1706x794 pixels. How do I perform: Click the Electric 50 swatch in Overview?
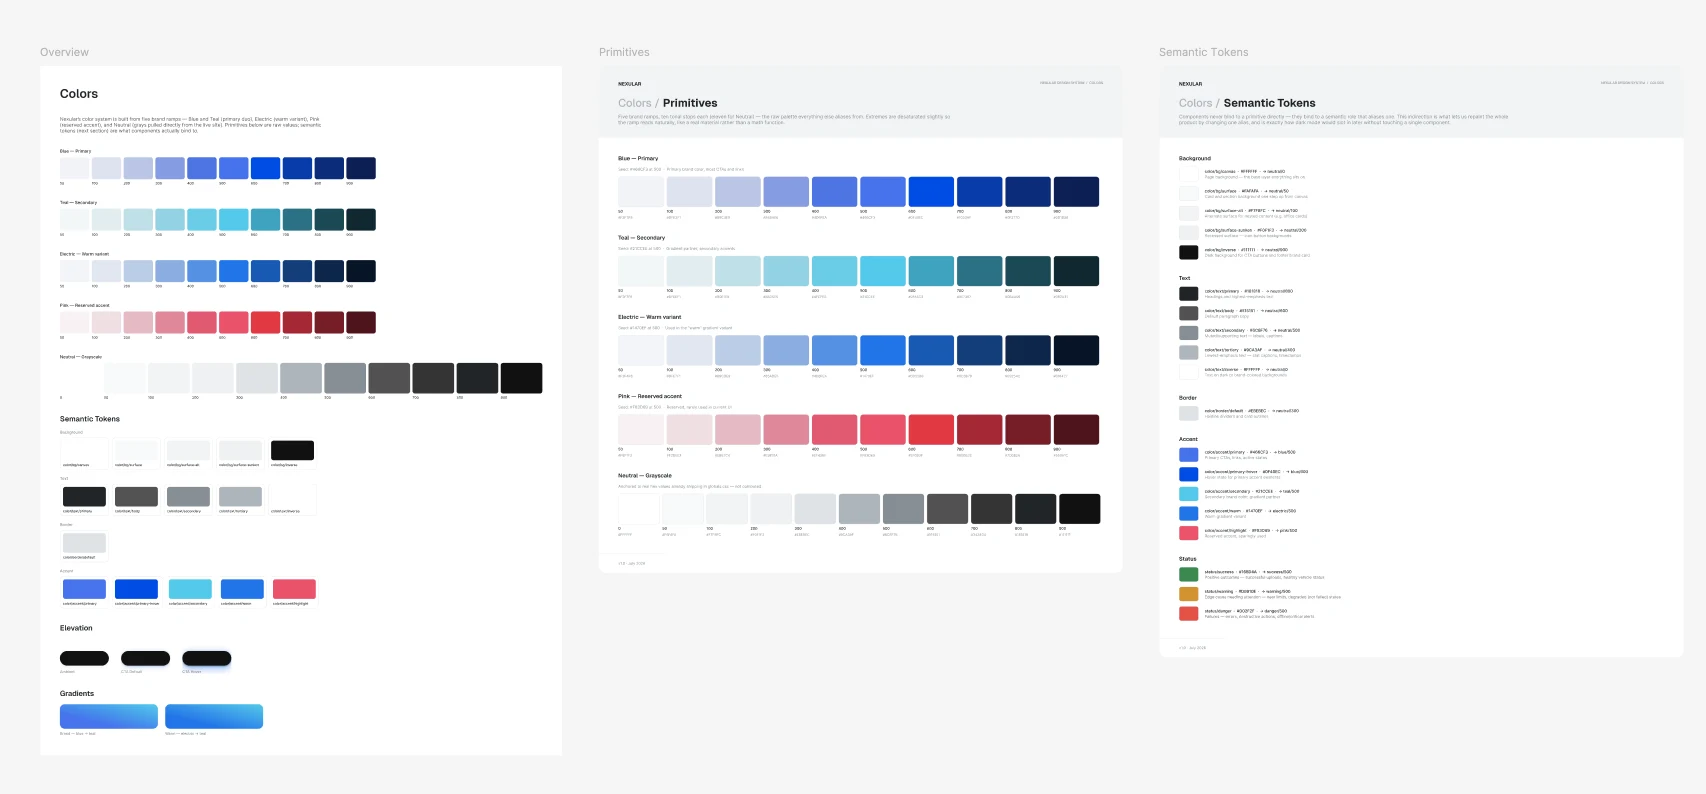coord(75,270)
